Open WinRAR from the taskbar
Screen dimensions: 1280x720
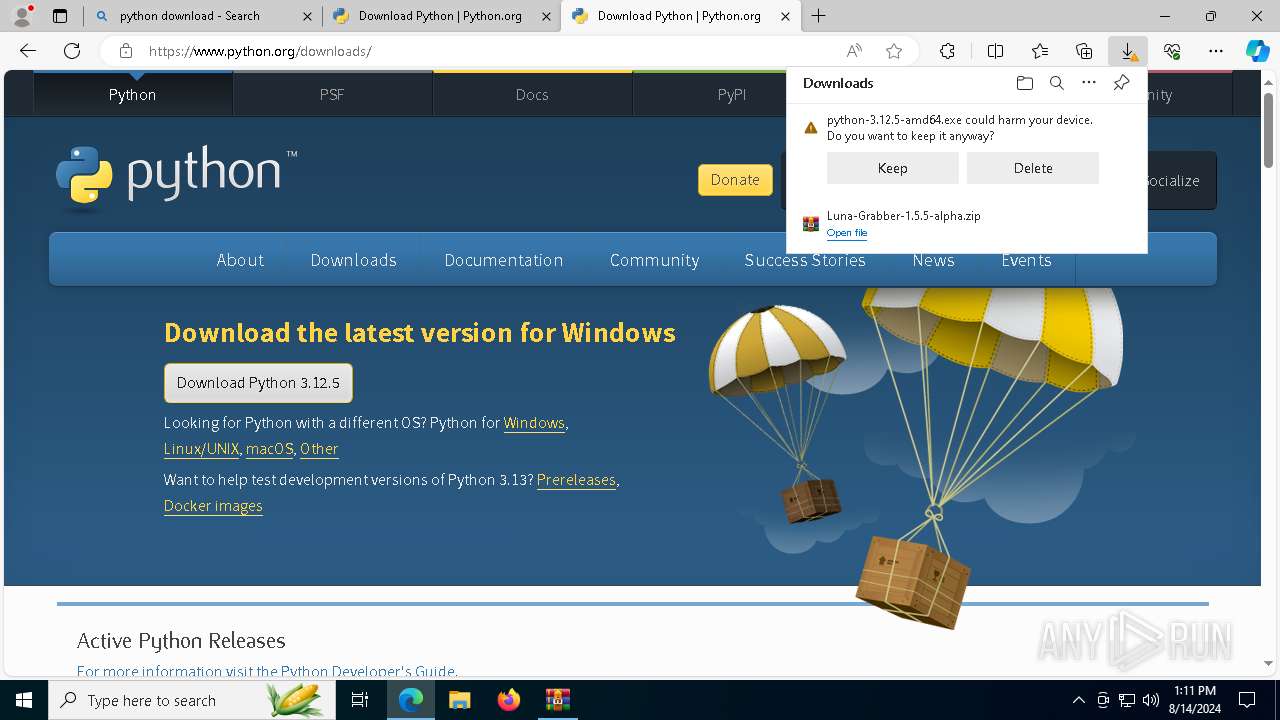[x=557, y=700]
